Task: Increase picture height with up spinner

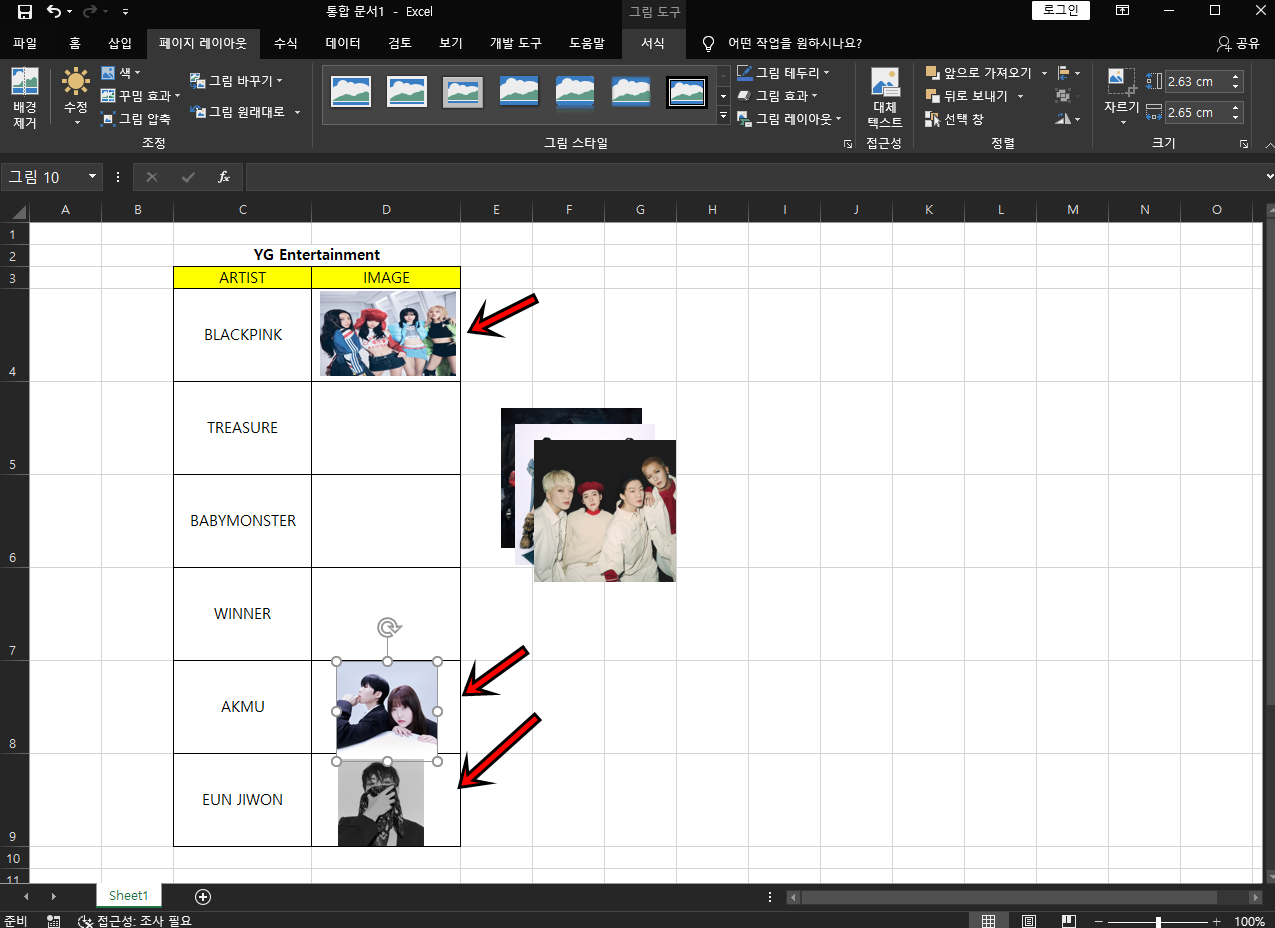Action: coord(1237,77)
